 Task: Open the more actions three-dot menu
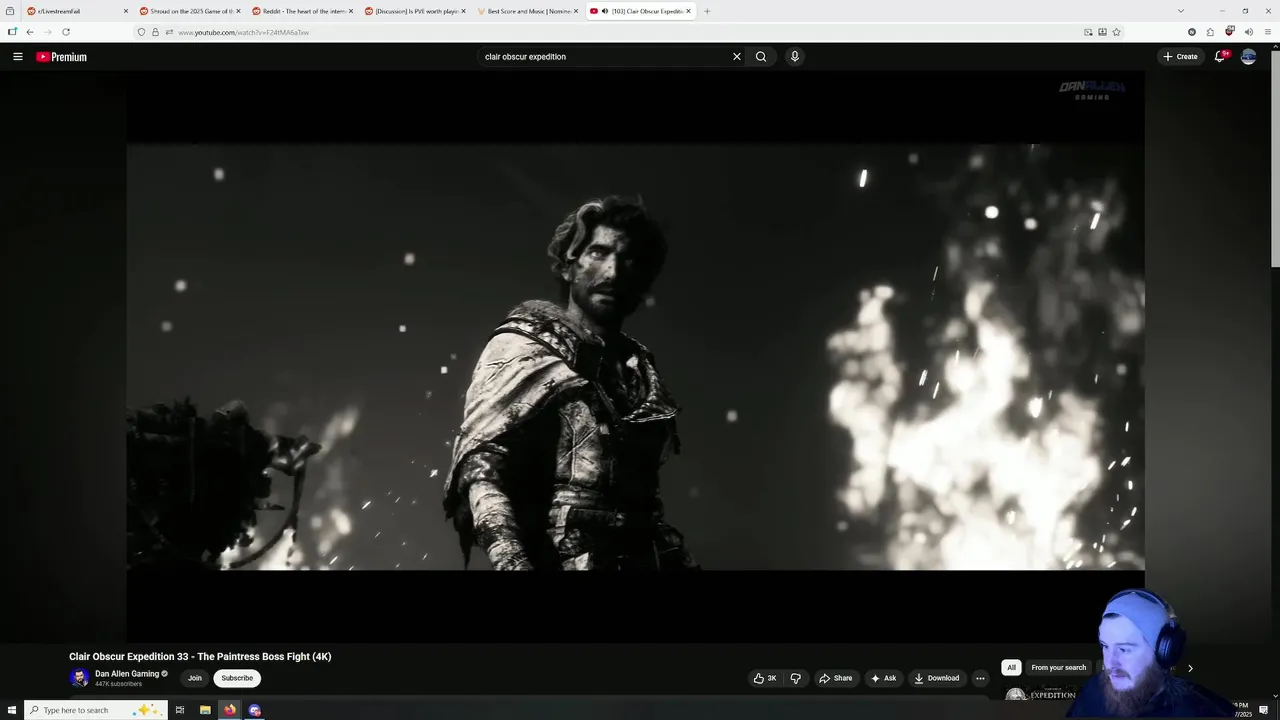point(980,678)
